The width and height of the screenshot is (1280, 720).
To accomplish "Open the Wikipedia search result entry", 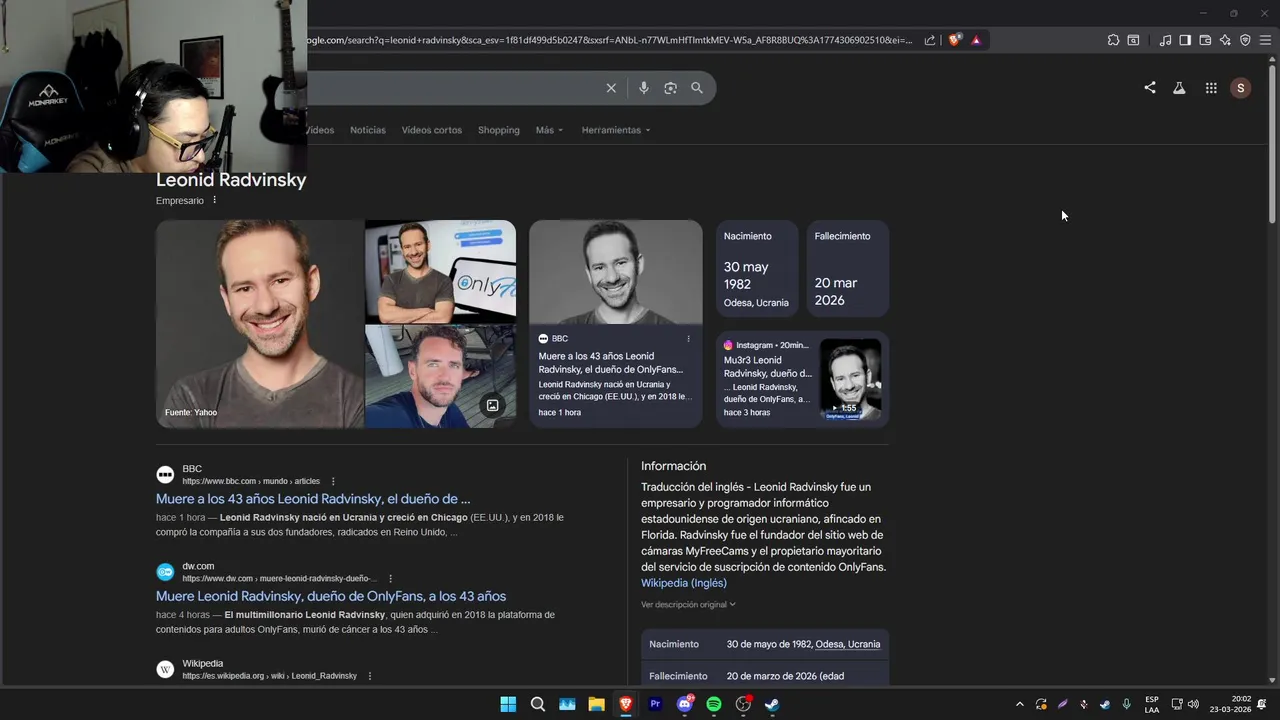I will [269, 670].
